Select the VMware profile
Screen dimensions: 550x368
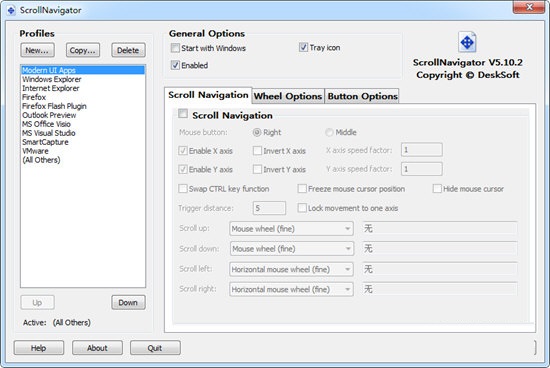tap(83, 151)
